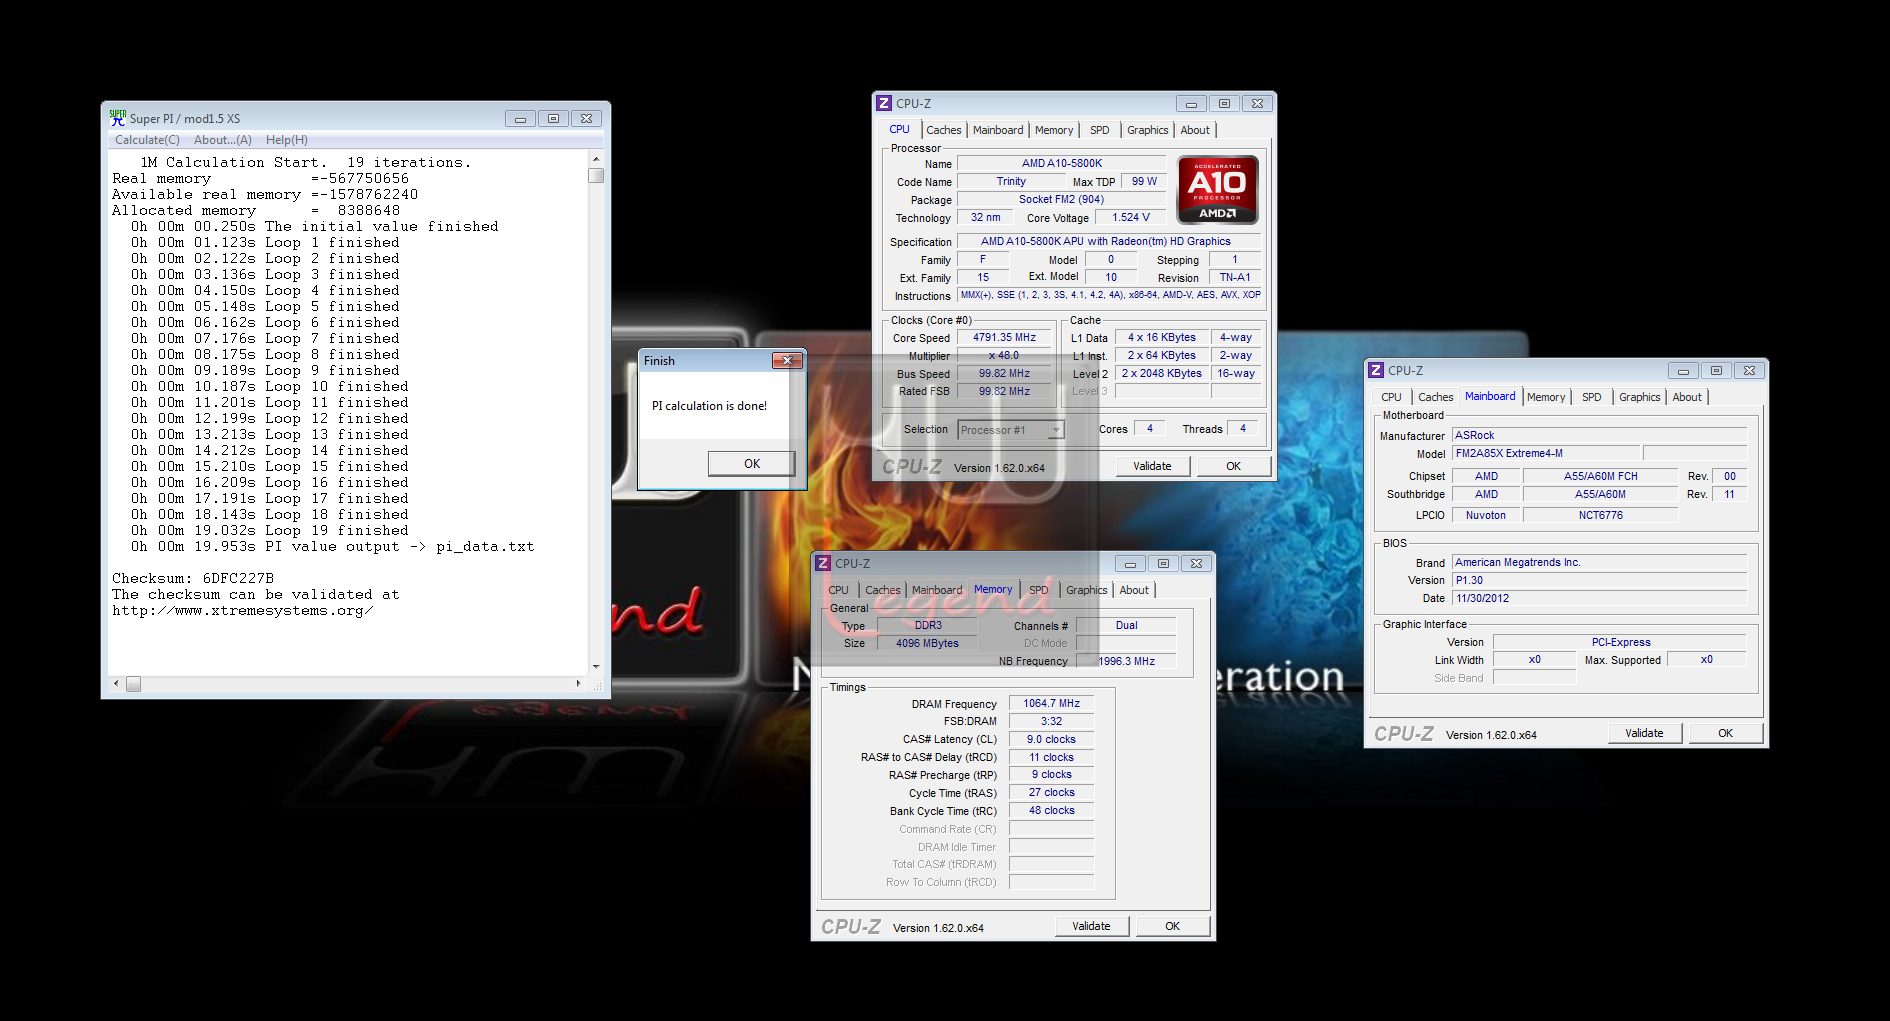1890x1021 pixels.
Task: Select About tab in the CPU-Z Mainboard window
Action: click(1687, 397)
